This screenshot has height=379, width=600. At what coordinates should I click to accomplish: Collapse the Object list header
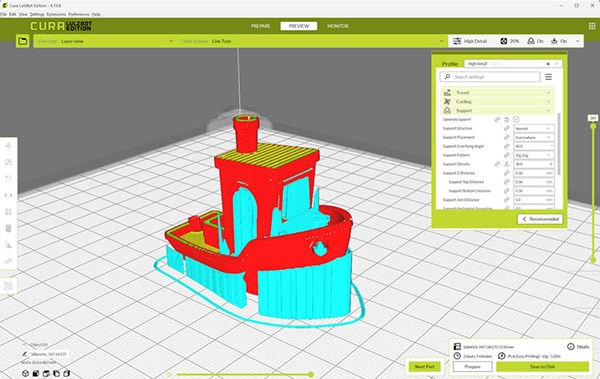[35, 345]
